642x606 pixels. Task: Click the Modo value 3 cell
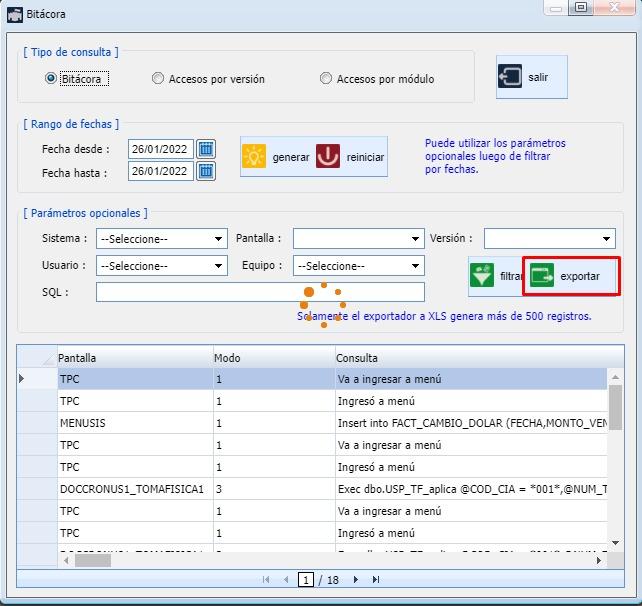click(274, 489)
